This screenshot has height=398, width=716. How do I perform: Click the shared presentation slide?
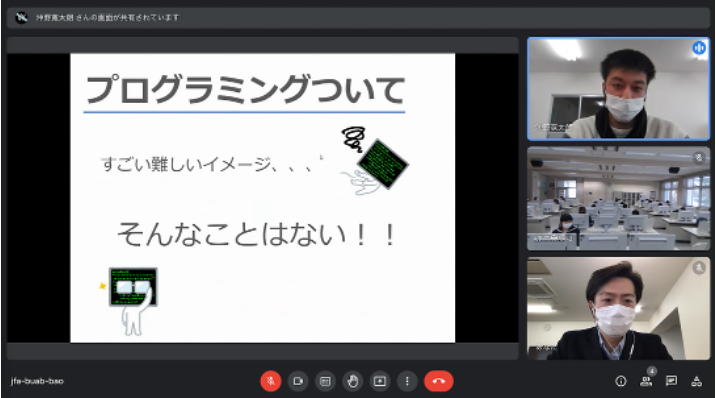point(263,198)
